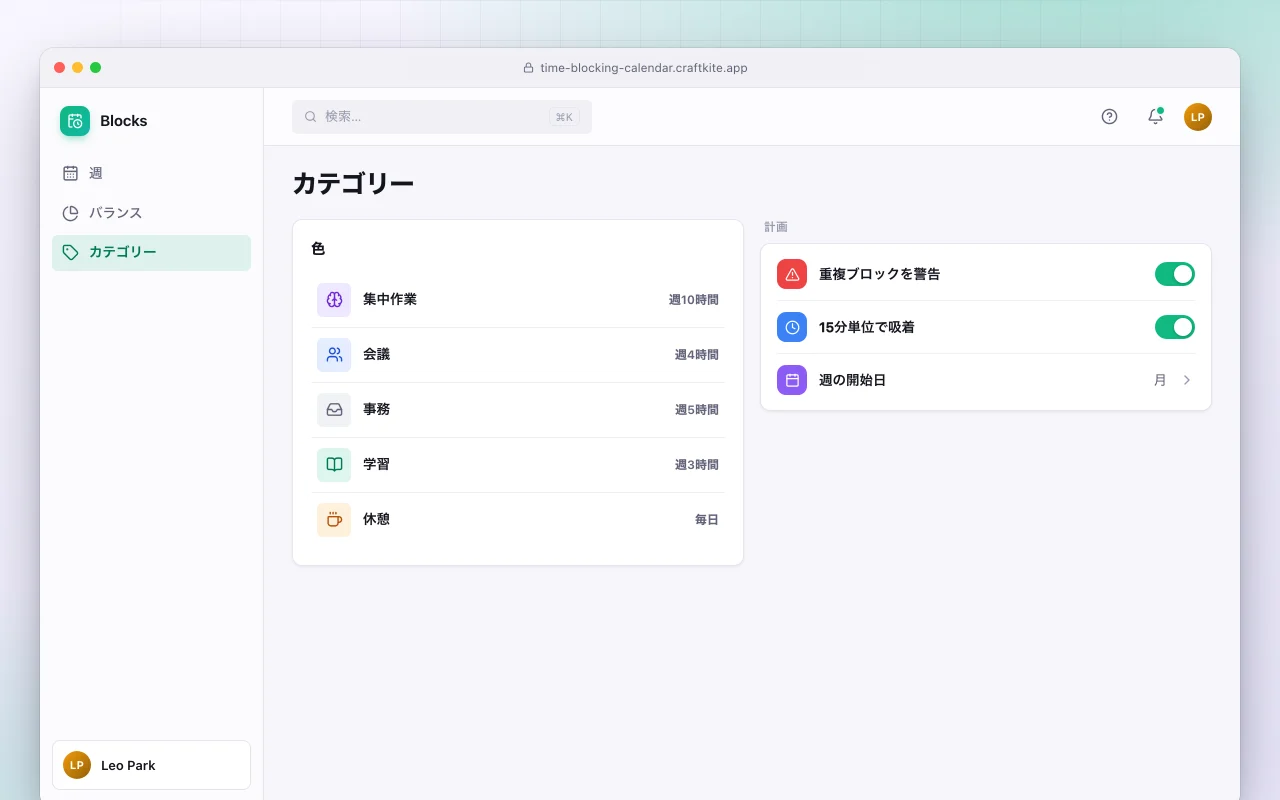1280x800 pixels.
Task: Click the brain icon for 集中作業
Action: tap(334, 300)
